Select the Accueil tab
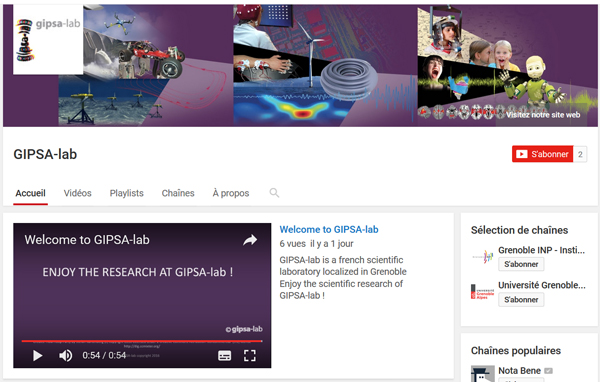 pos(30,193)
